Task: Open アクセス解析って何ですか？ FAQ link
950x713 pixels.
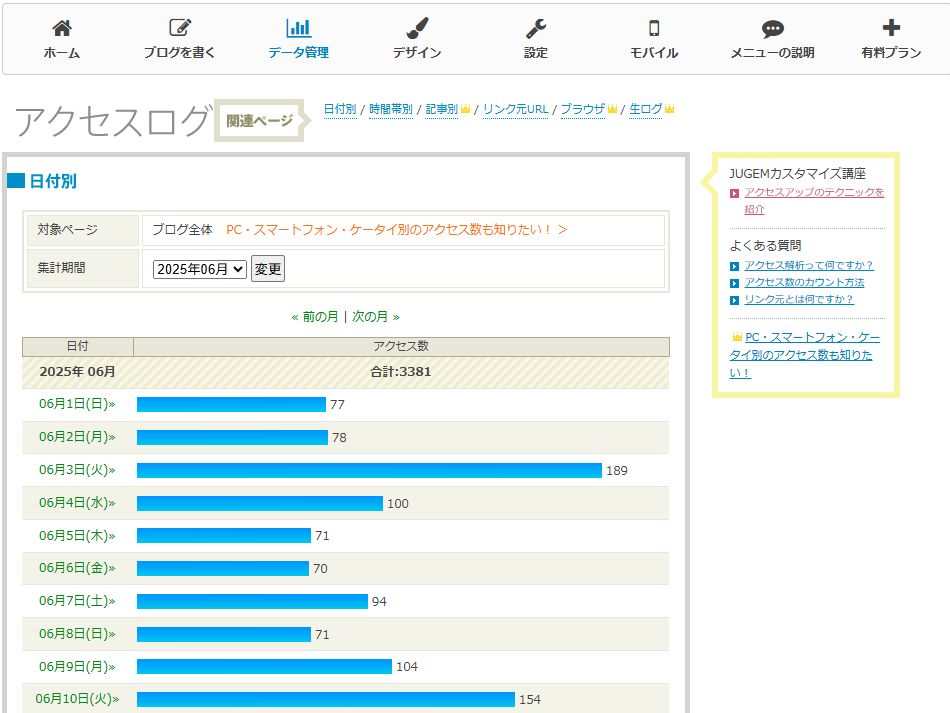Action: [808, 266]
